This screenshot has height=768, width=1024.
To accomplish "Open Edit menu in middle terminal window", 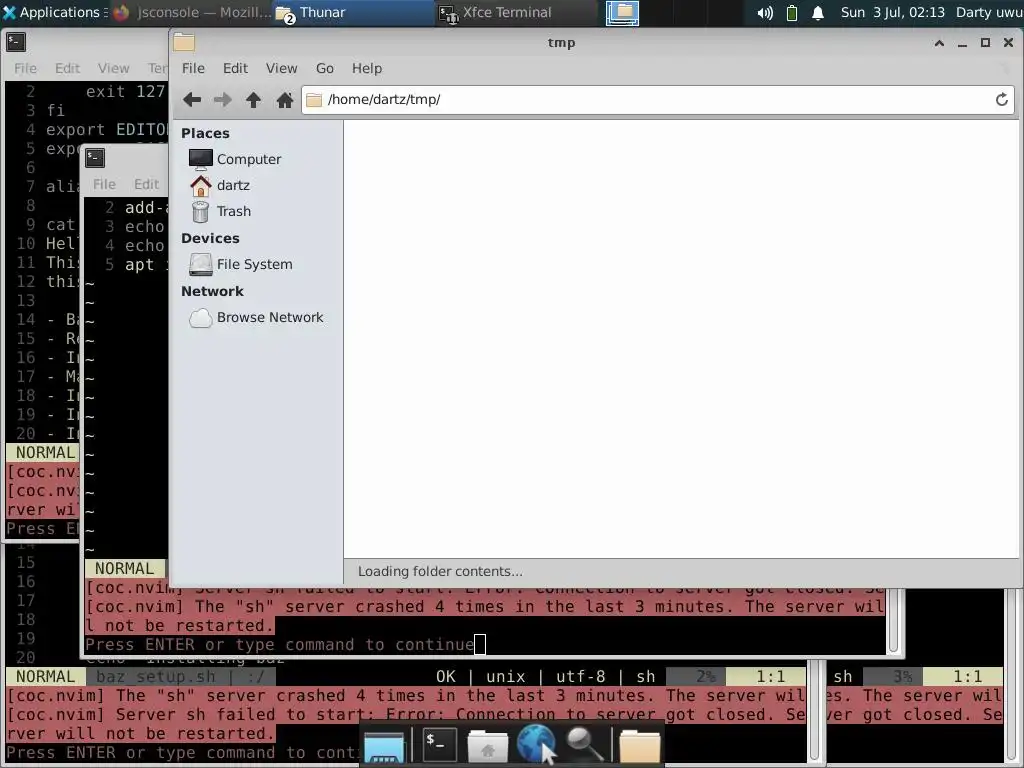I will tap(146, 184).
